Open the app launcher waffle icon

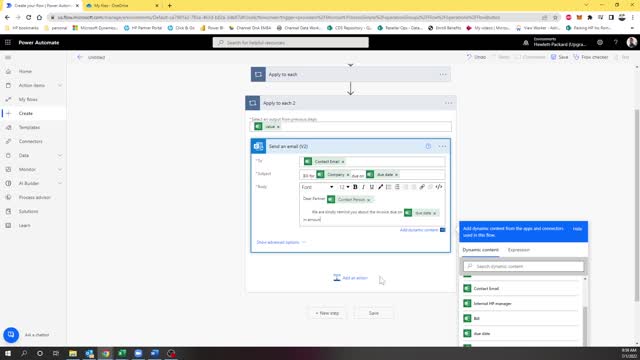tap(8, 42)
